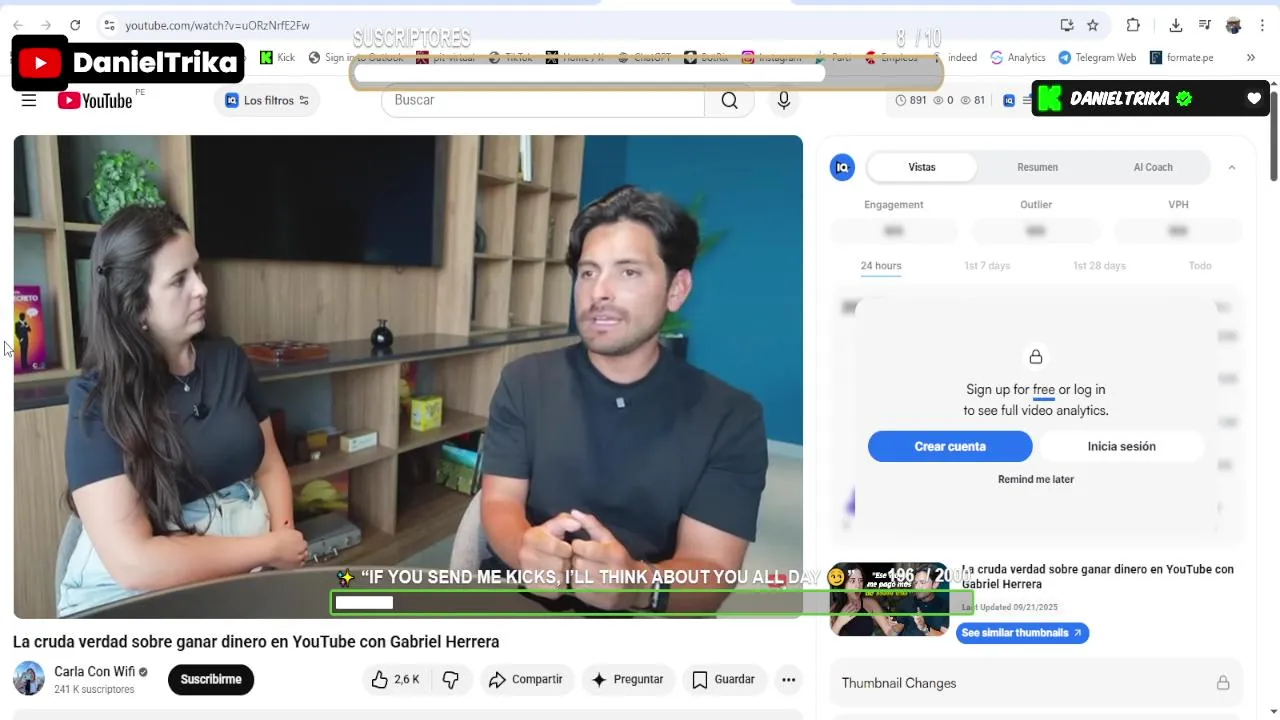
Task: Click the Buscar search field
Action: pyautogui.click(x=543, y=100)
